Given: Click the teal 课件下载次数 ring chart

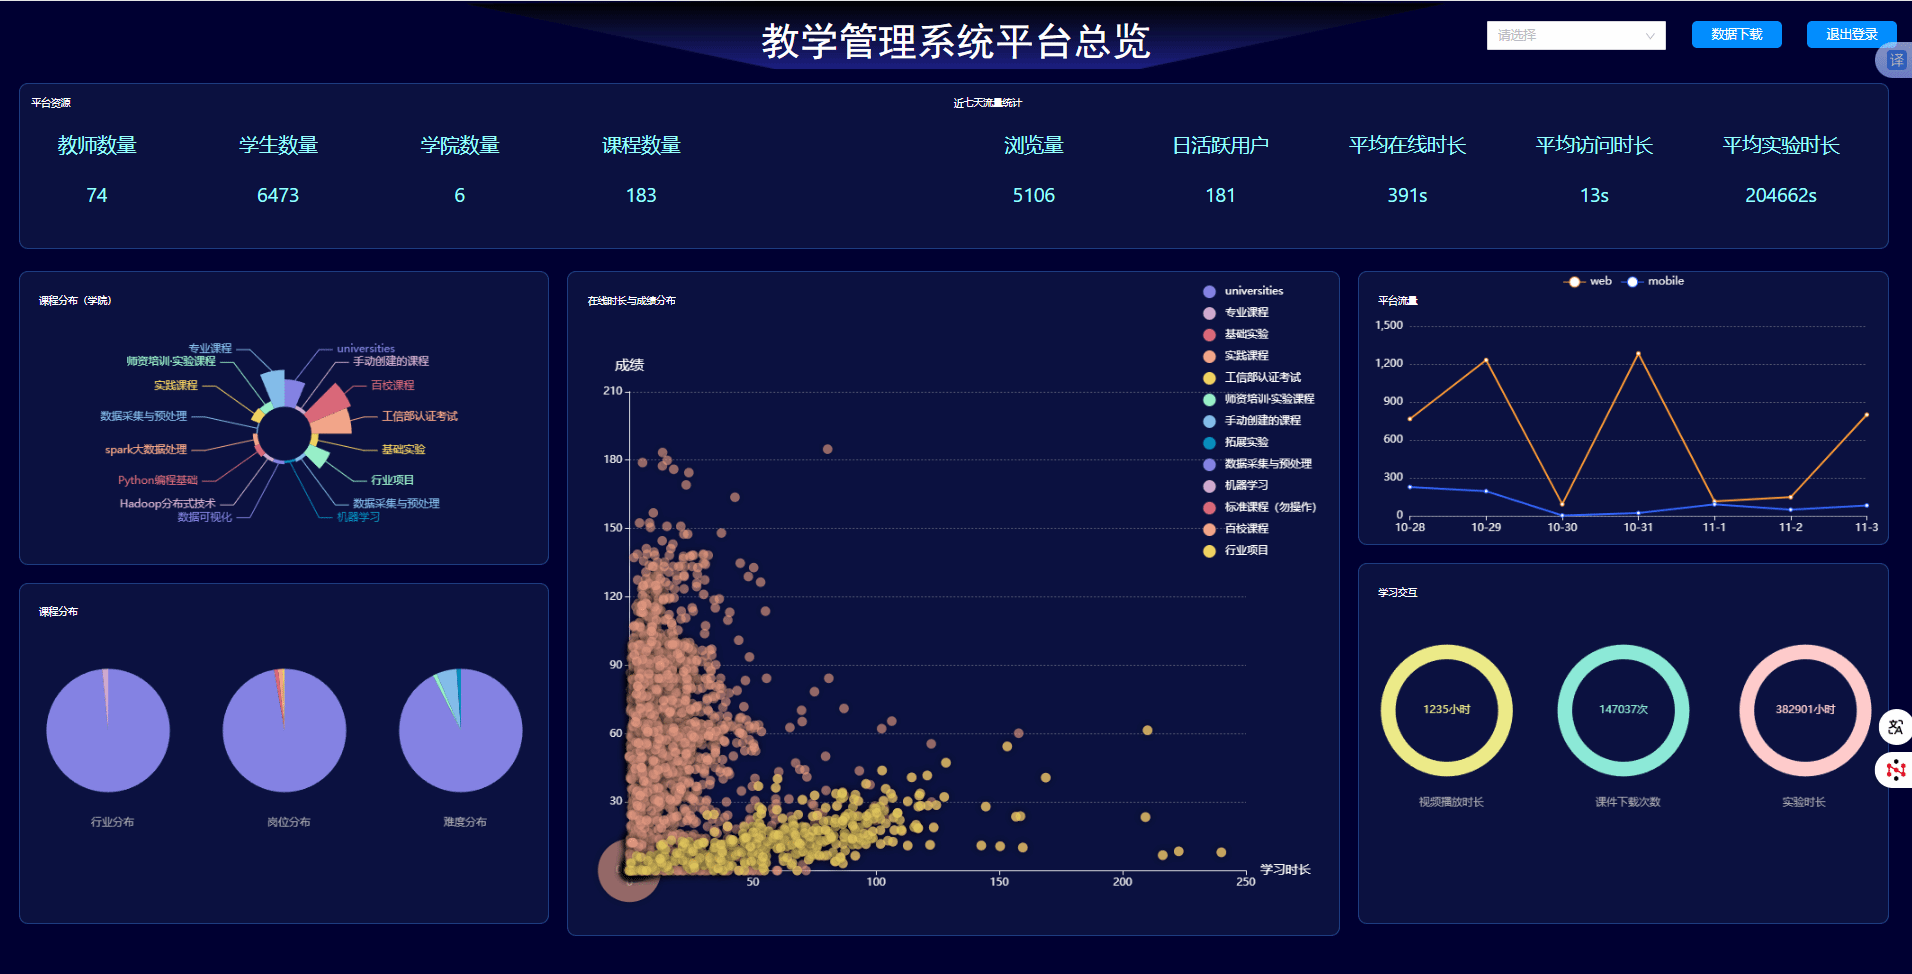Looking at the screenshot, I should pos(1623,710).
